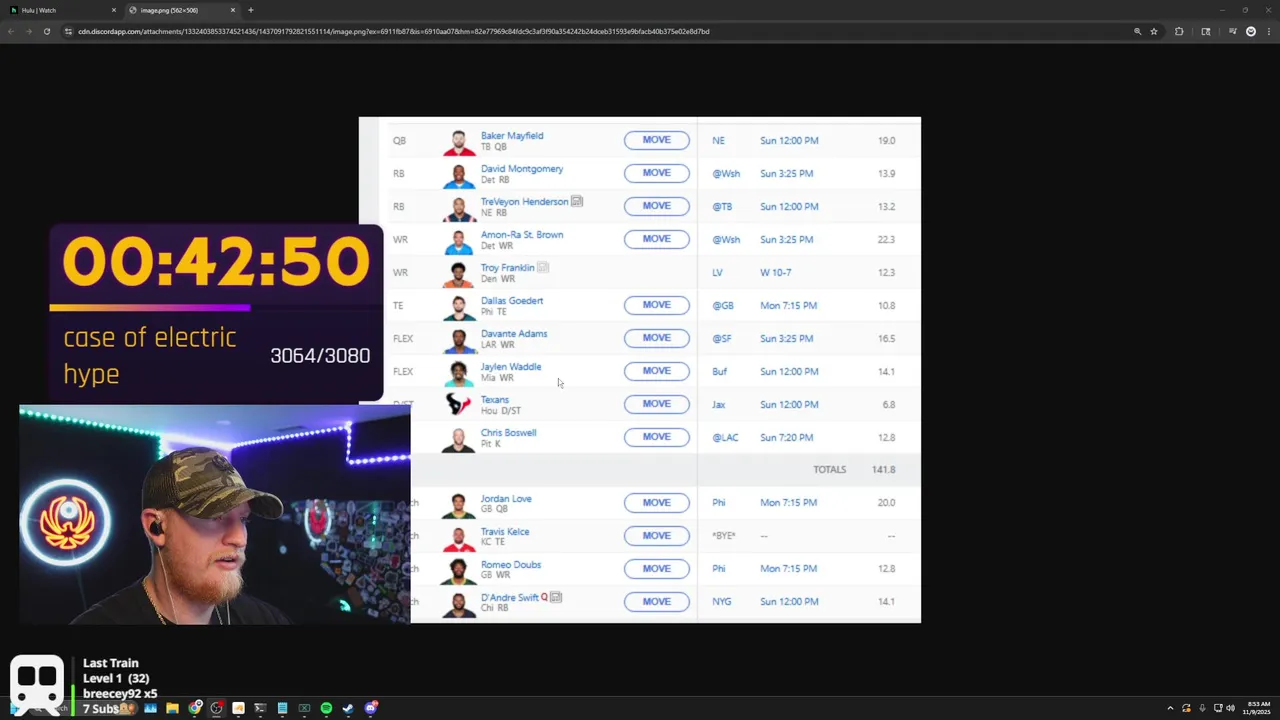Click MOVE for Jaylen Waddle

[x=657, y=371]
